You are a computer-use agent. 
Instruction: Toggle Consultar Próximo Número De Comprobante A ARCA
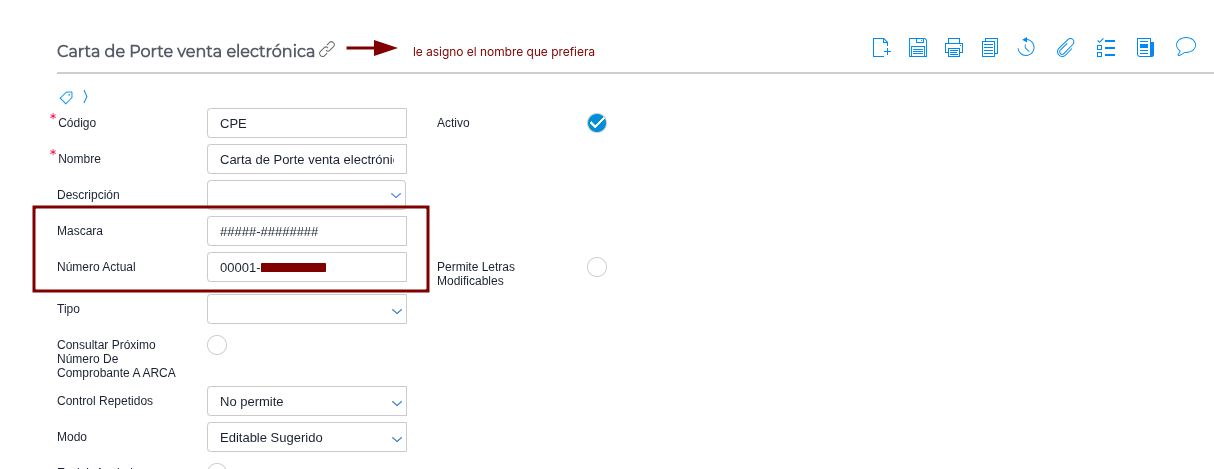pos(217,345)
